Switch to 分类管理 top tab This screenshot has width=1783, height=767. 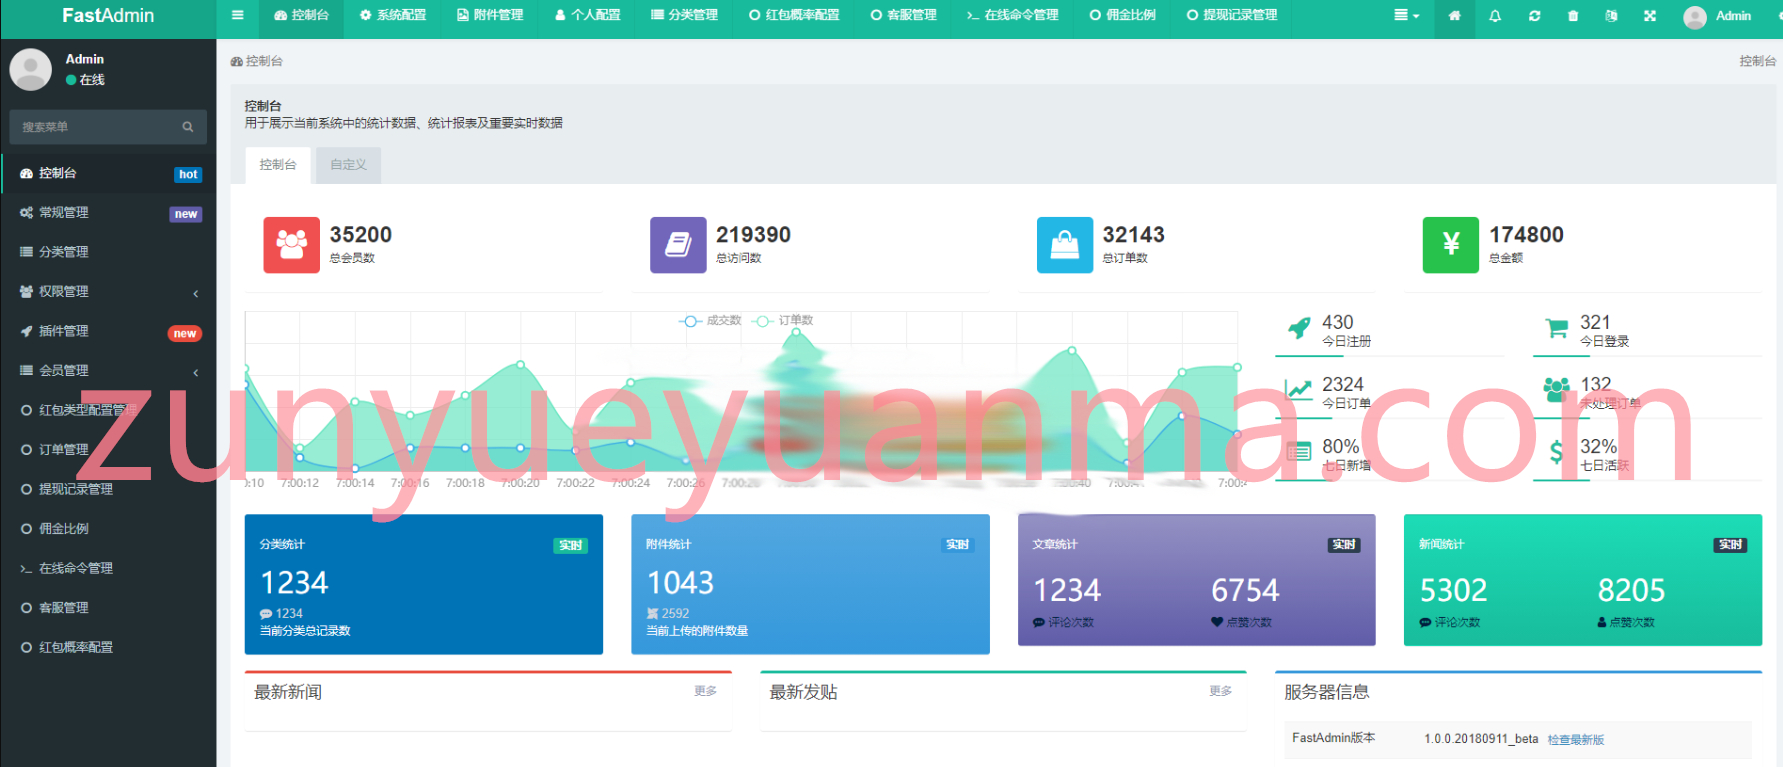click(x=685, y=15)
